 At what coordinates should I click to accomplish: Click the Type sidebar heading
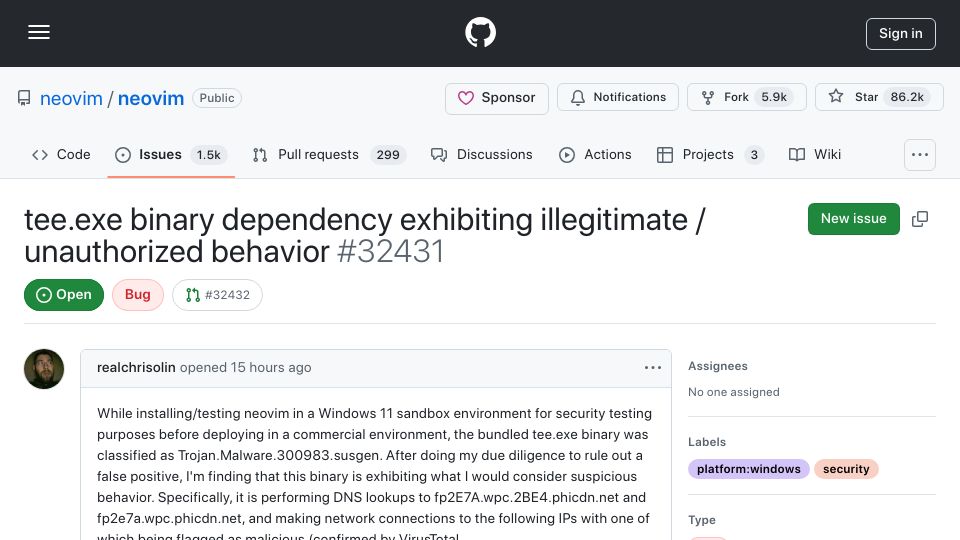pyautogui.click(x=702, y=520)
